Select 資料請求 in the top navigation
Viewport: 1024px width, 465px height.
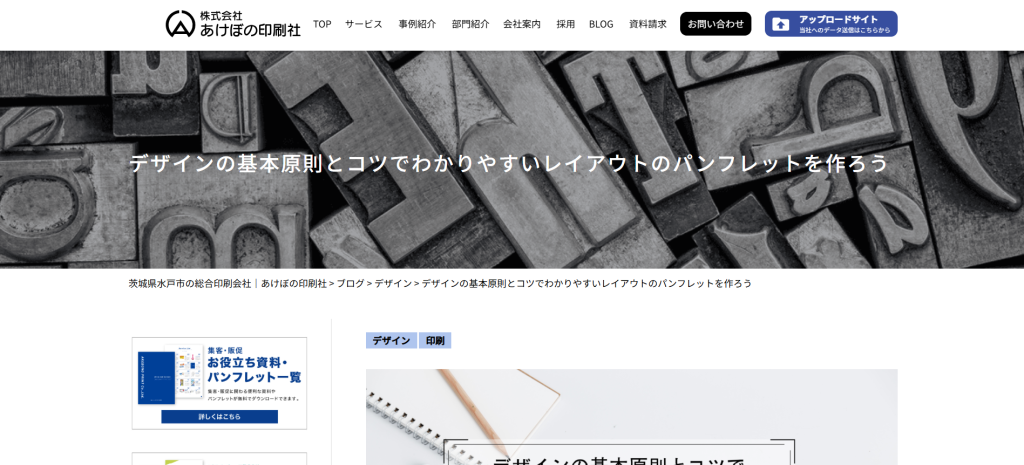tap(648, 24)
